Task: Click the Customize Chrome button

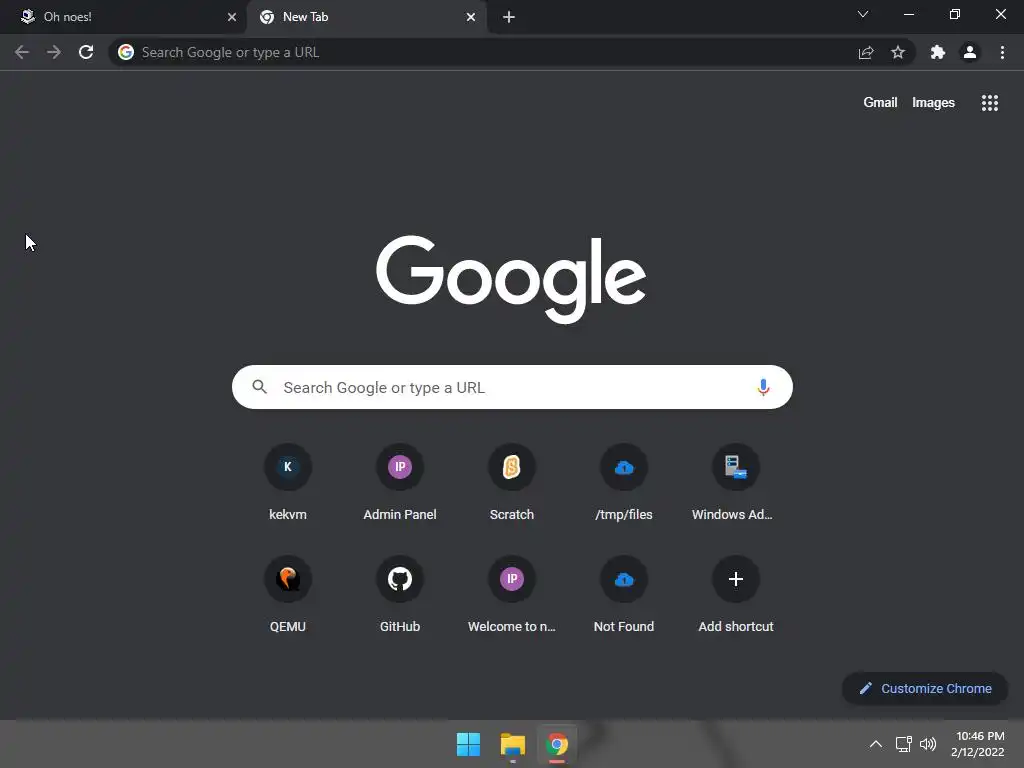Action: click(x=925, y=688)
